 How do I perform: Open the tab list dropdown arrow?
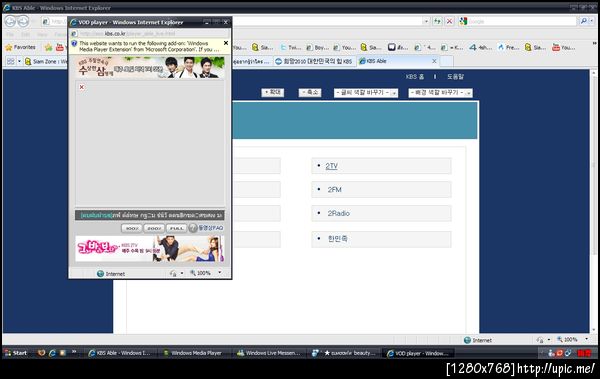coord(20,61)
